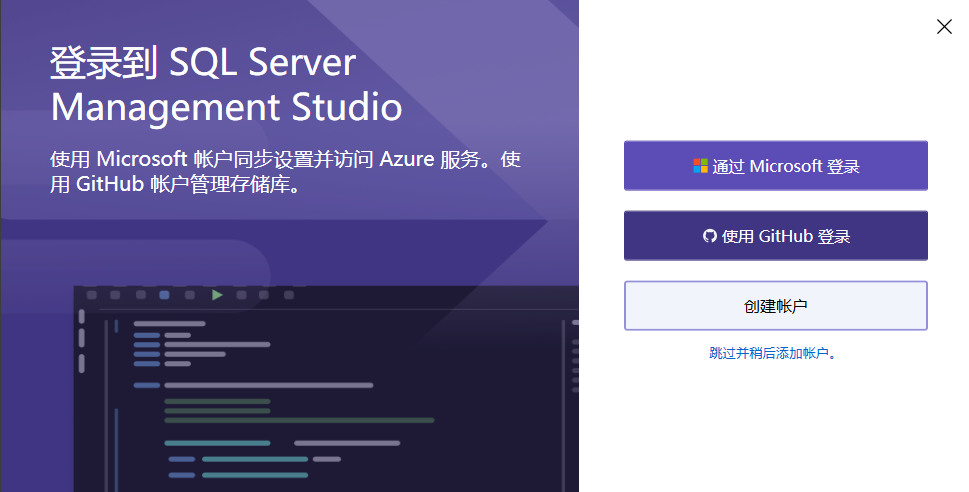Click the 创建帐户 button
This screenshot has height=492, width=969.
coord(776,305)
